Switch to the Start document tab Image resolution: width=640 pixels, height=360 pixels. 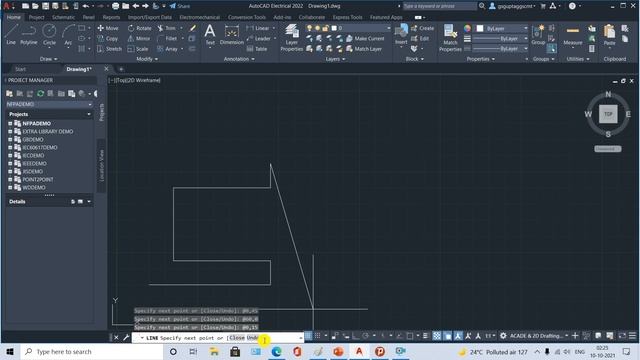(x=20, y=69)
